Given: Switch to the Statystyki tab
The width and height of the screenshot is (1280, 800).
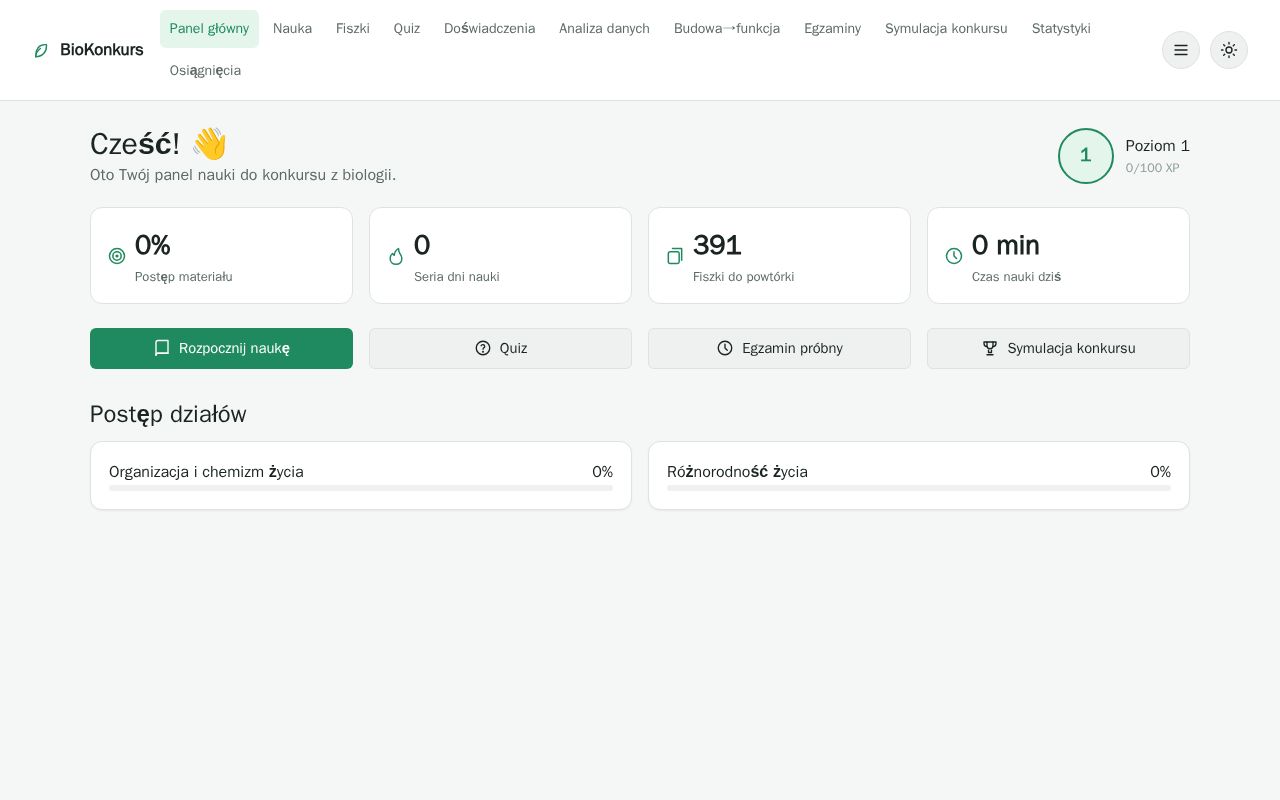Looking at the screenshot, I should coord(1061,29).
